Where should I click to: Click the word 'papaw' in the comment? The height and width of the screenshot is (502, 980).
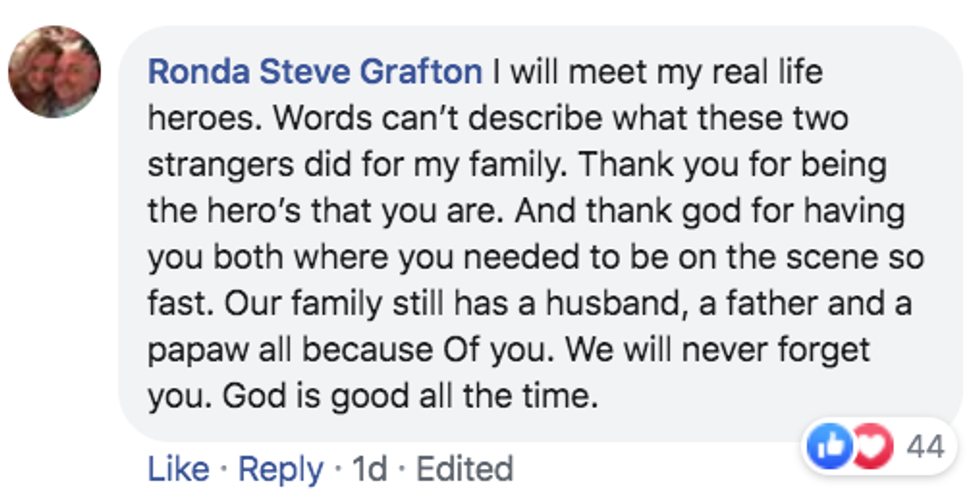[x=194, y=351]
